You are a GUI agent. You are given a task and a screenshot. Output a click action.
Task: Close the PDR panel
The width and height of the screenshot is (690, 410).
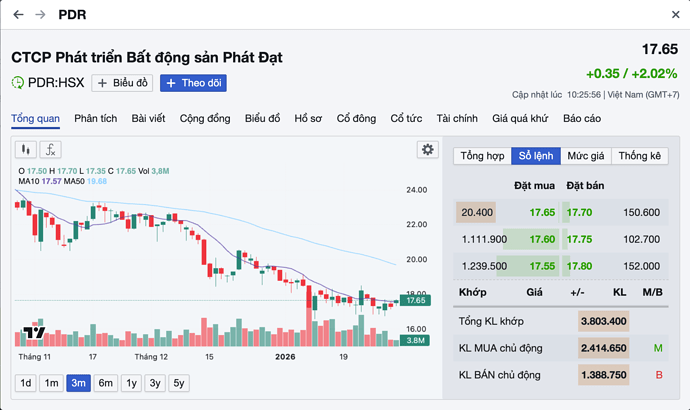[675, 15]
